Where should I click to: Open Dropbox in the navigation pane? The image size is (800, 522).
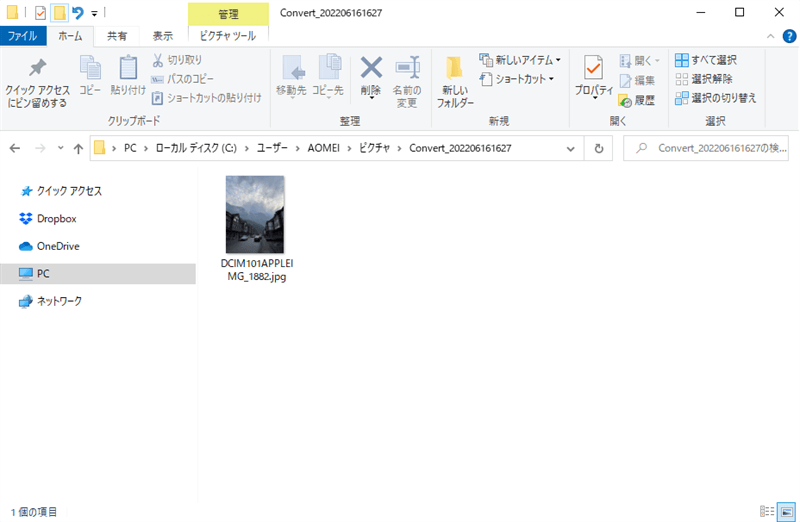pos(56,218)
